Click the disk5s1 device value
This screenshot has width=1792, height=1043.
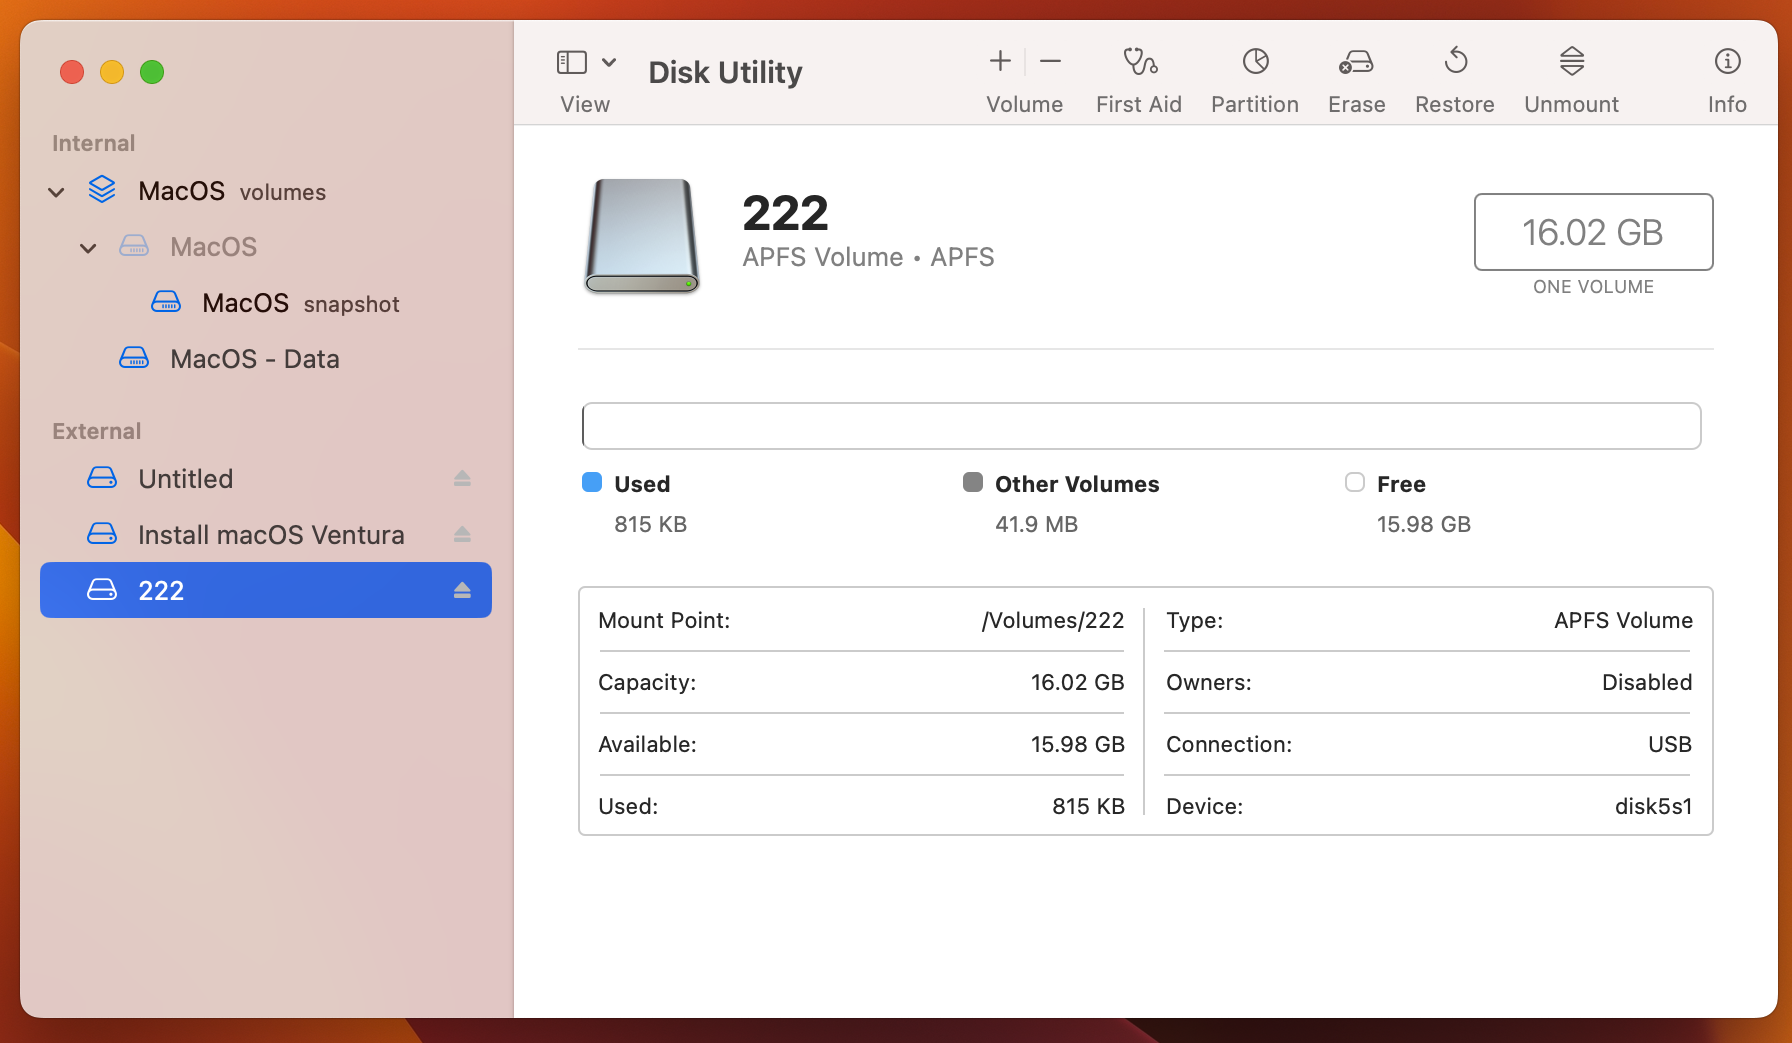(1653, 806)
